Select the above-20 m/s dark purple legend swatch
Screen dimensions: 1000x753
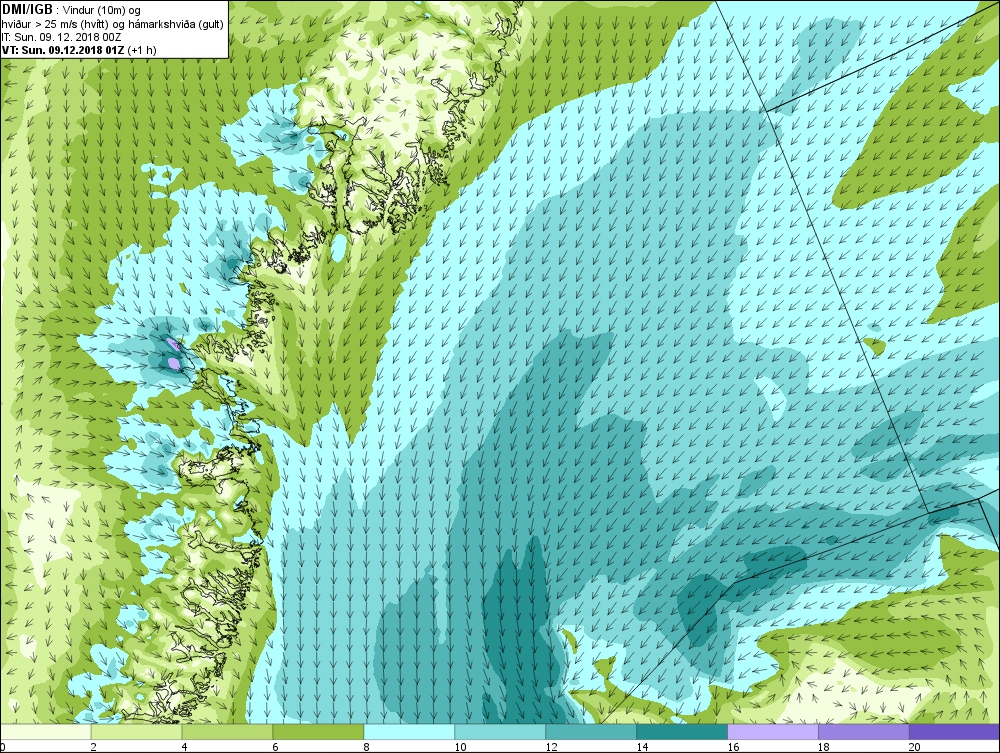[x=954, y=731]
